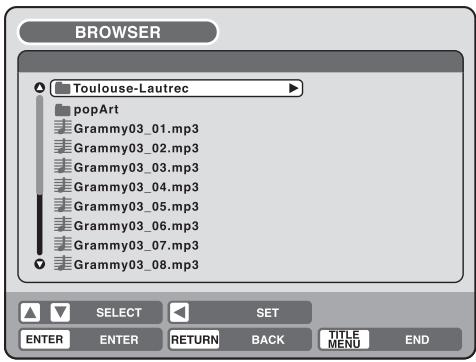Click the music icon beside Grammy03_05.mp3
The image size is (476, 362).
click(x=63, y=205)
